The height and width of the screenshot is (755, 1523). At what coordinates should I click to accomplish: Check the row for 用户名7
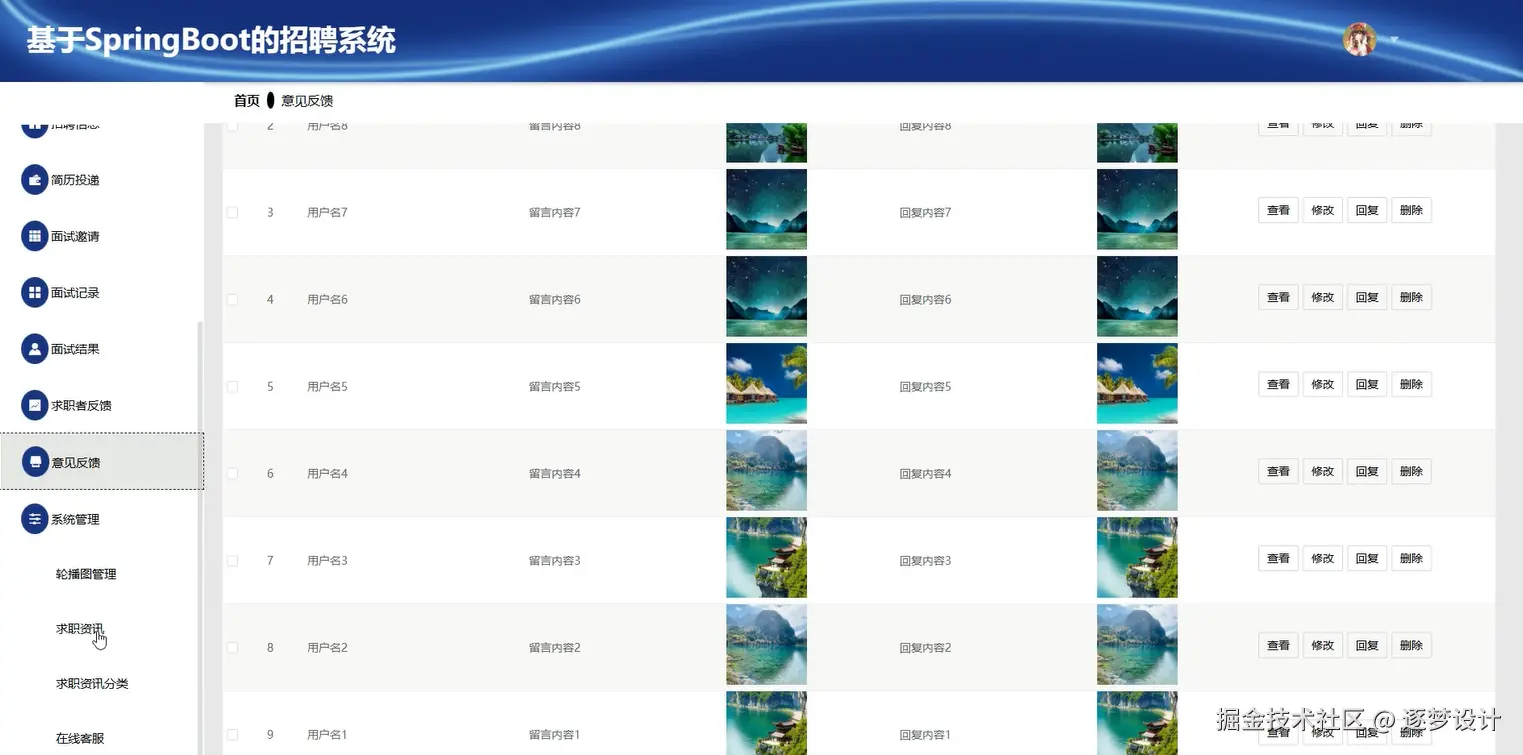231,212
